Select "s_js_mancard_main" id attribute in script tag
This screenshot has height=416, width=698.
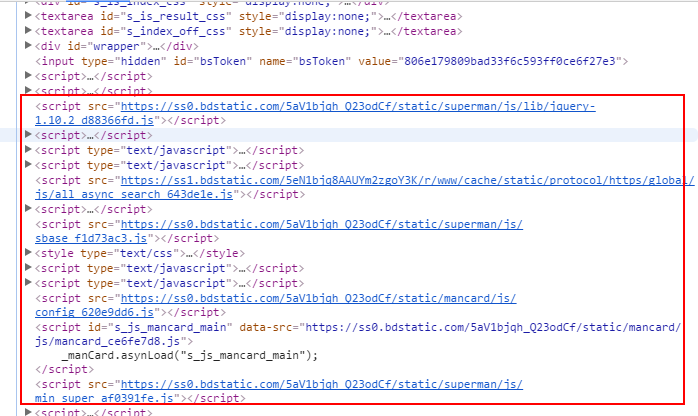click(x=170, y=327)
